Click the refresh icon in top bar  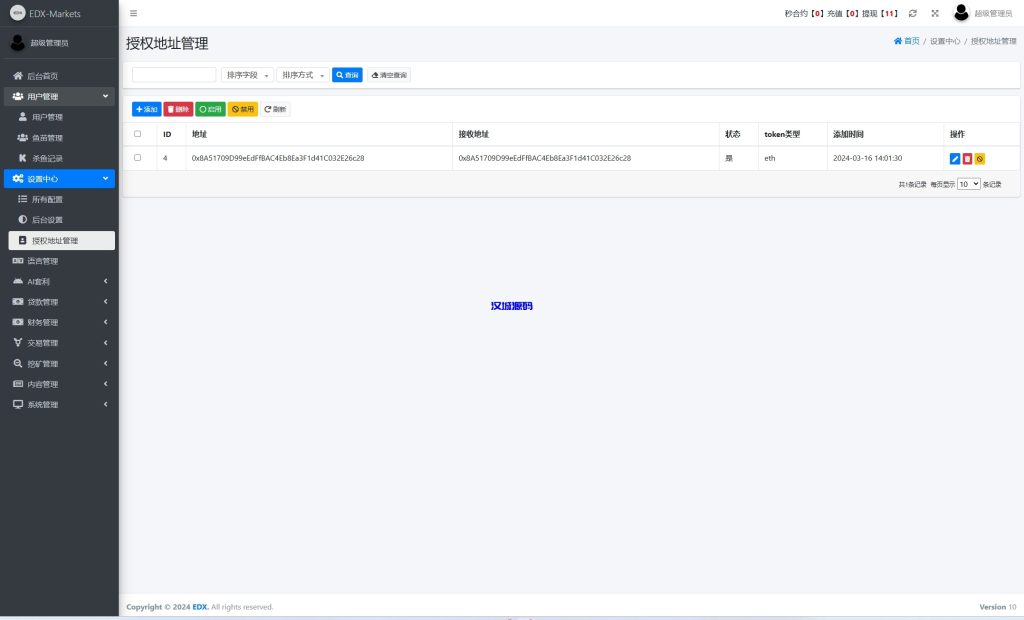coord(912,13)
